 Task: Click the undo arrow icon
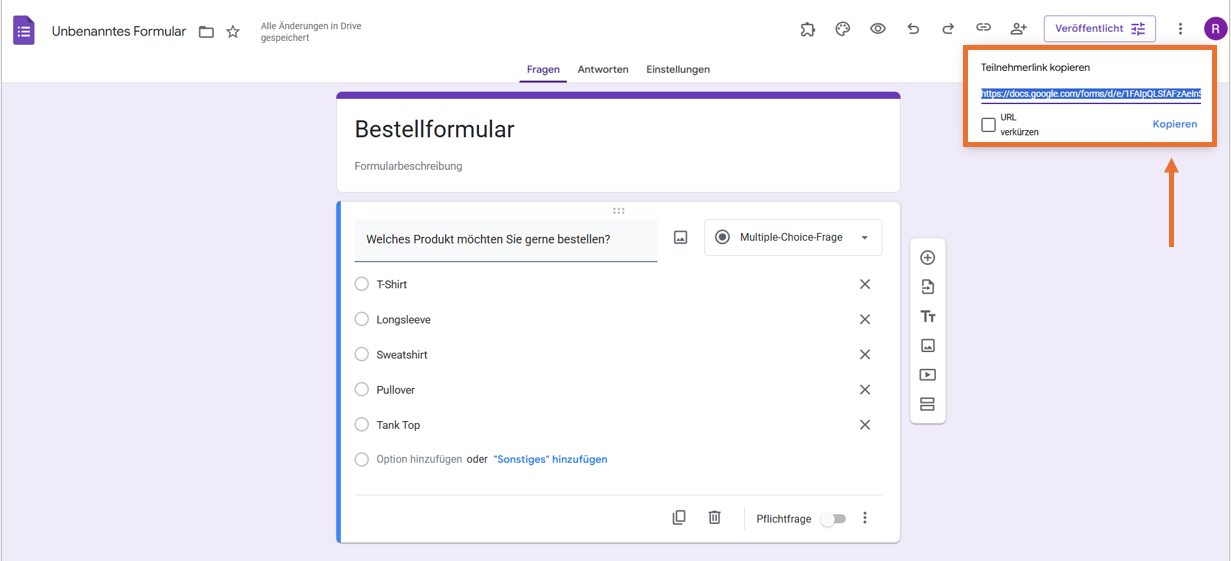click(913, 29)
